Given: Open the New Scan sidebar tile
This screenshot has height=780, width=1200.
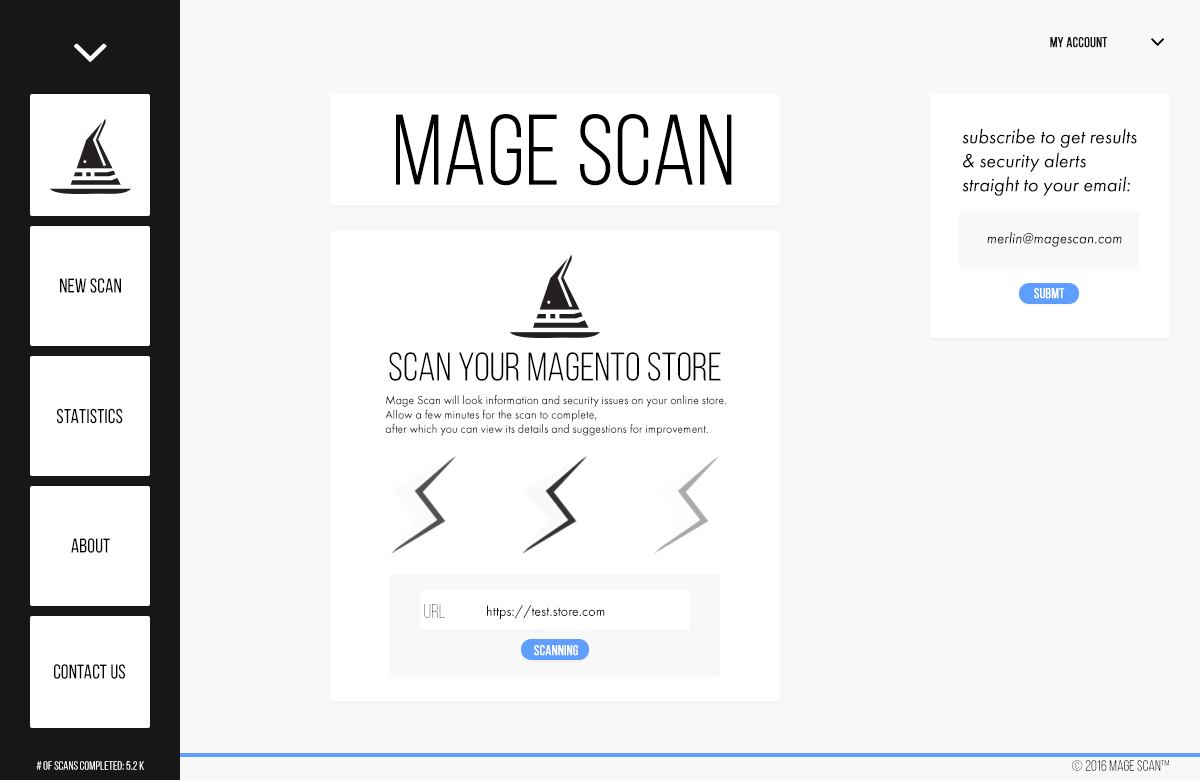Looking at the screenshot, I should click(x=90, y=286).
